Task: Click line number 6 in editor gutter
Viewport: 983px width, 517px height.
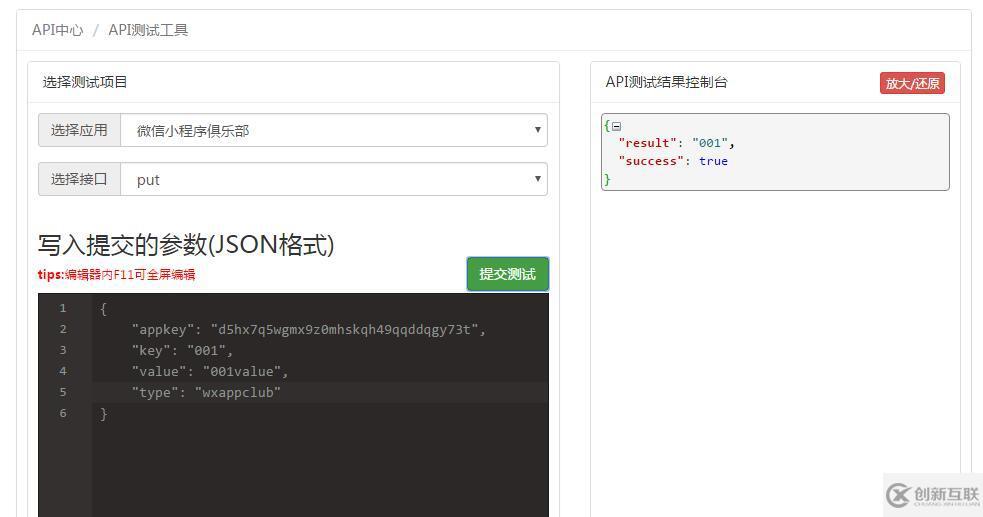Action: click(x=63, y=413)
